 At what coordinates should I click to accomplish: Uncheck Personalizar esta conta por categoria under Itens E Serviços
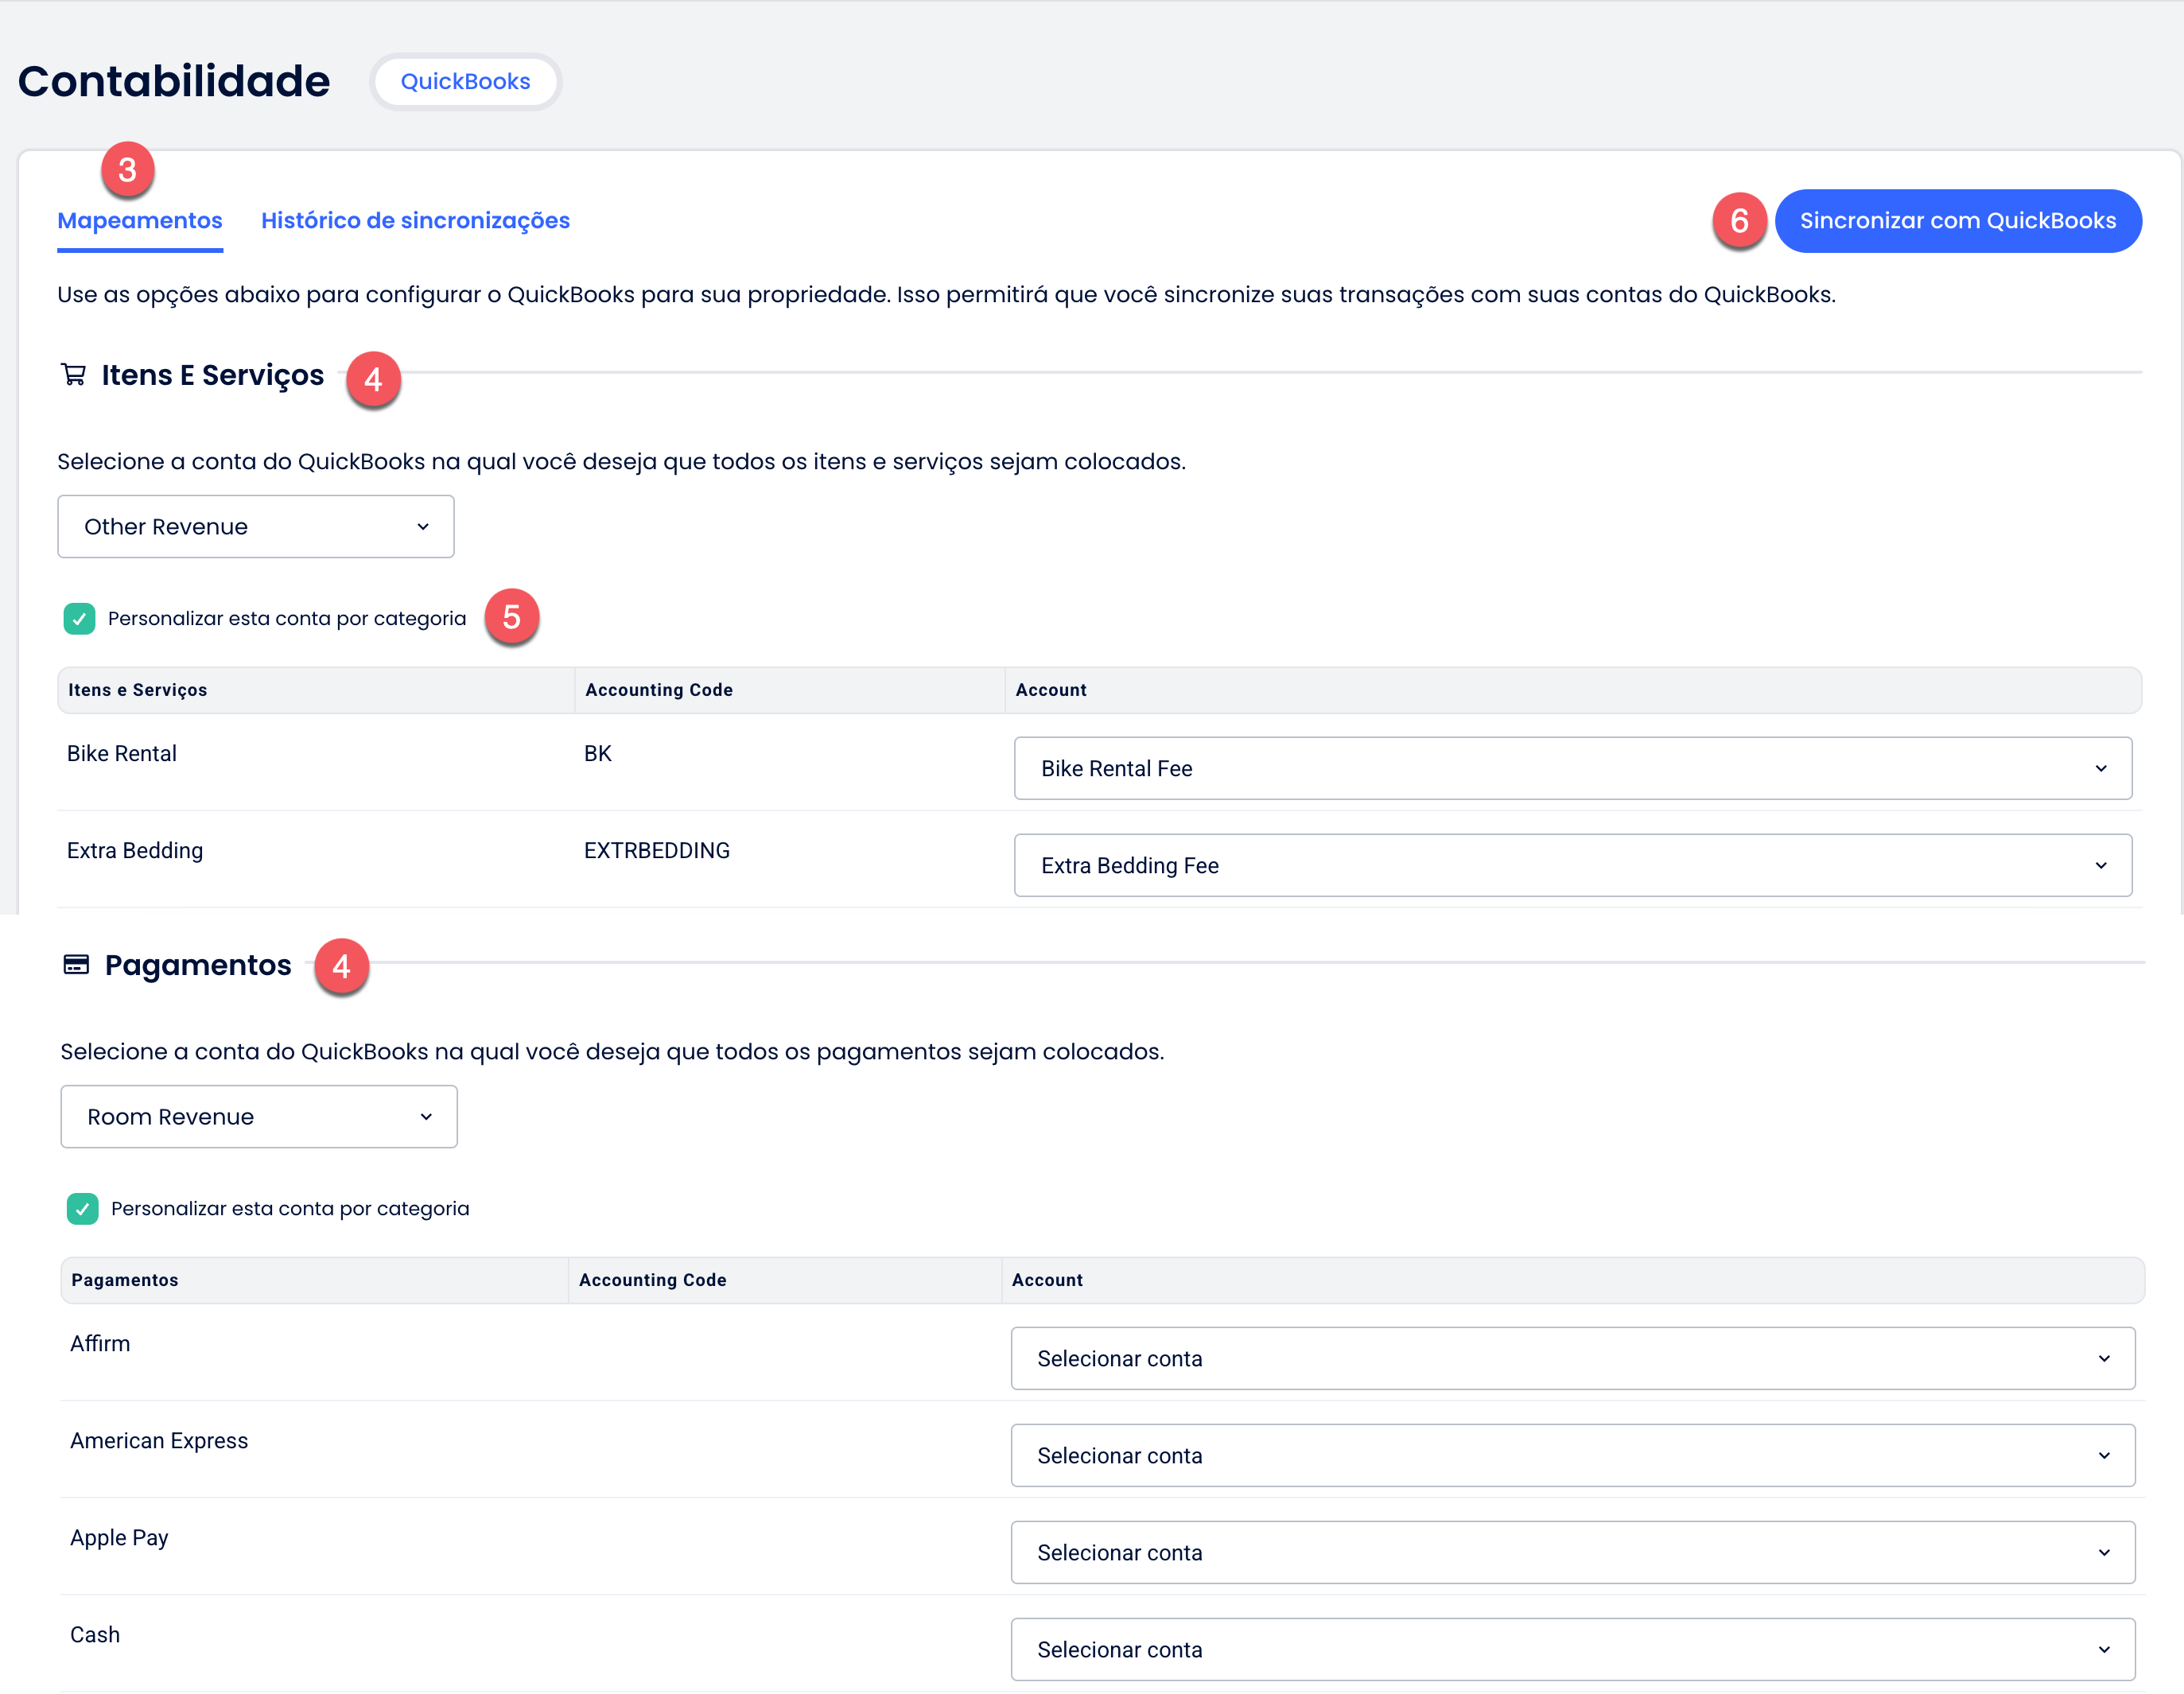80,619
